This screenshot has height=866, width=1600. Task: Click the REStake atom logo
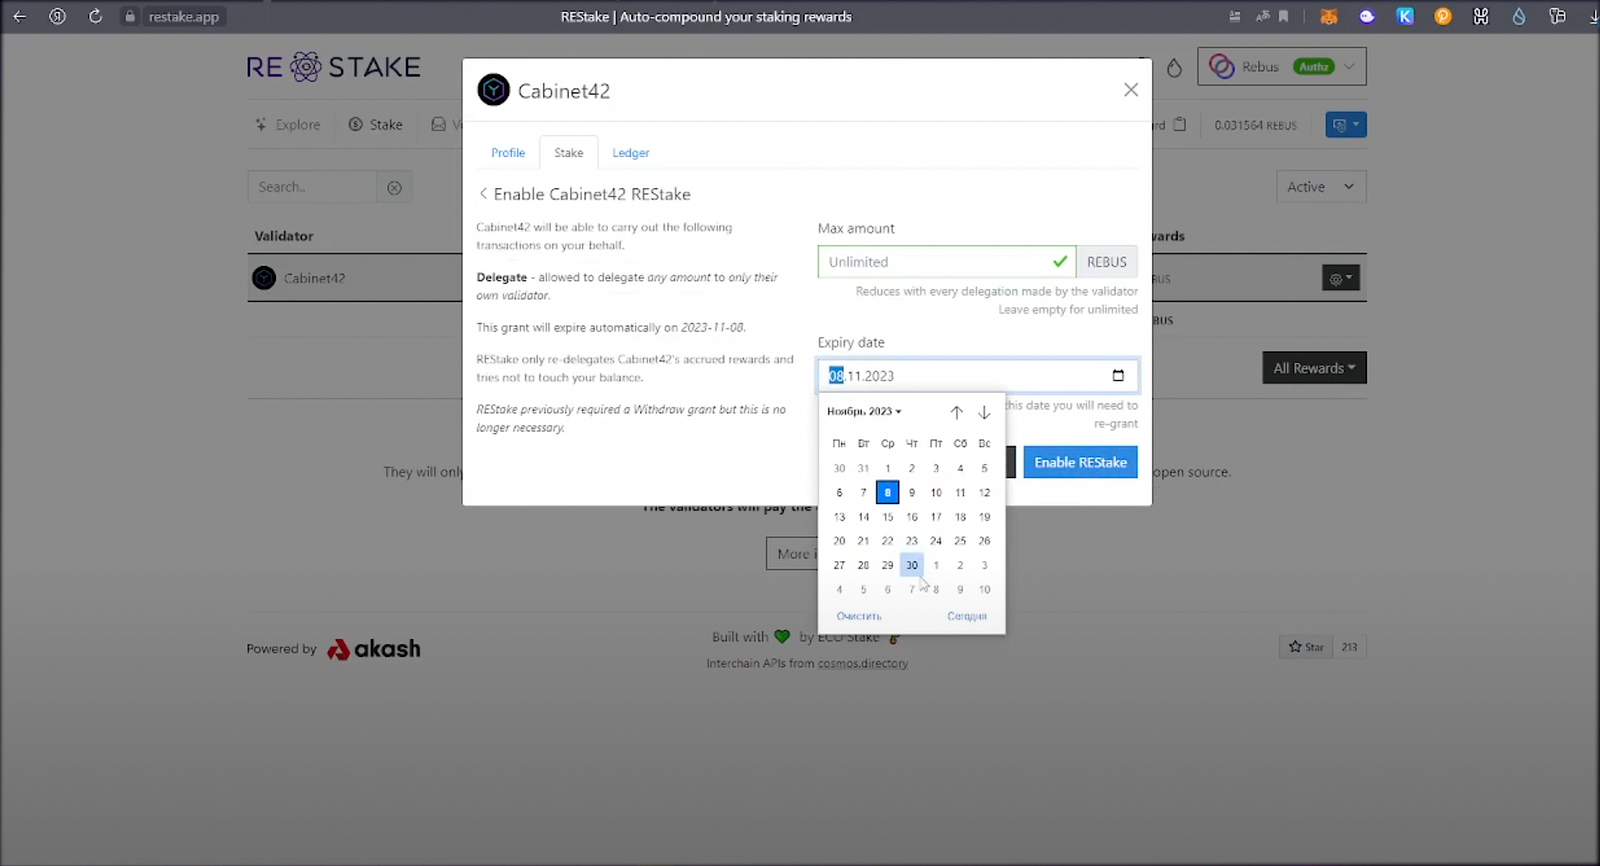(x=306, y=67)
